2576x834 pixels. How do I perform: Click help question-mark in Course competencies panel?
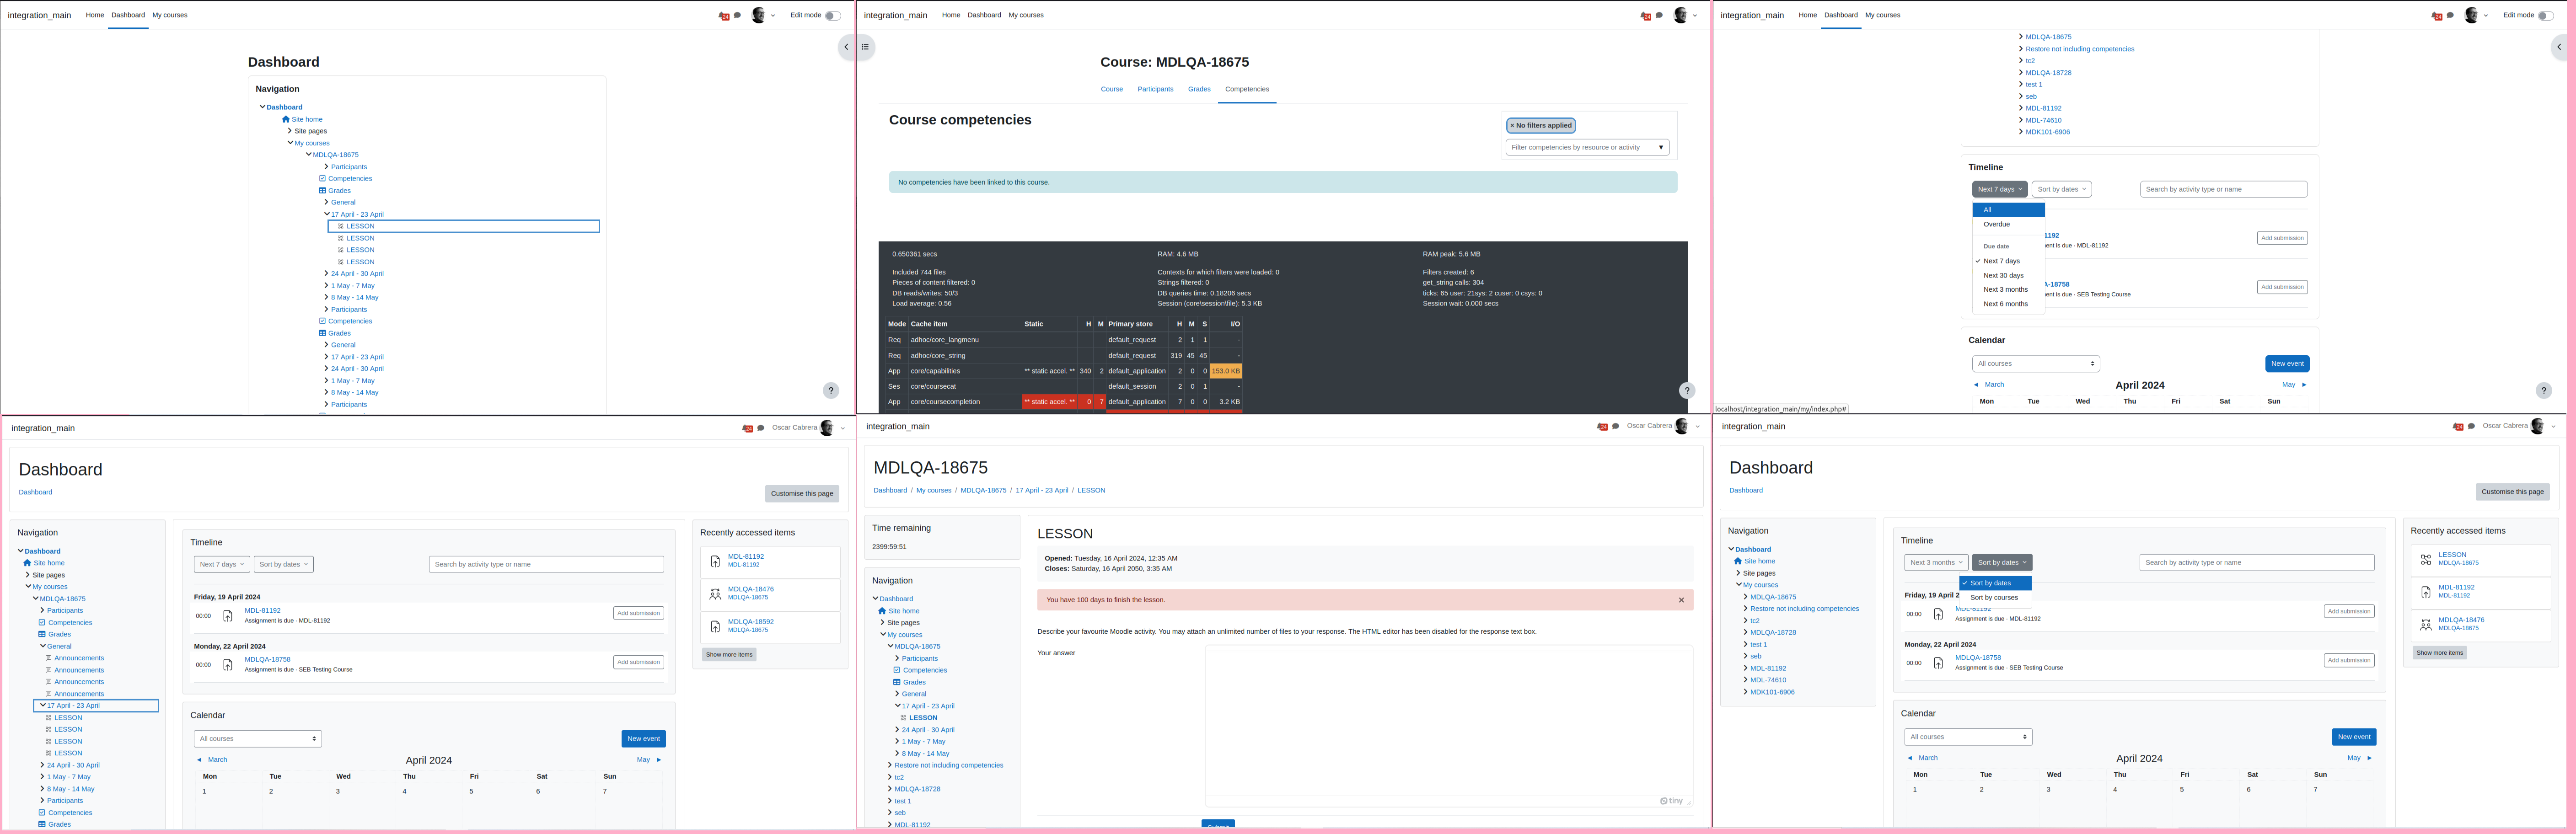(1687, 391)
